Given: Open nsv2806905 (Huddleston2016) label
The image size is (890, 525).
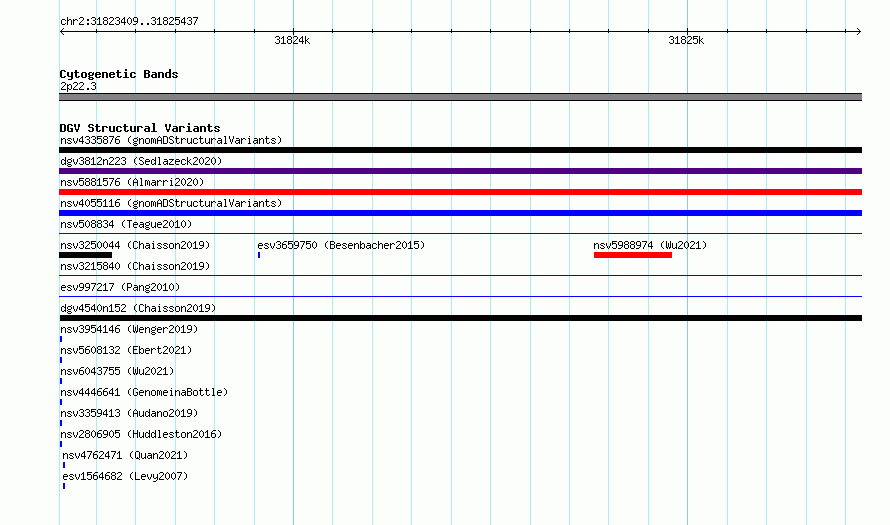Looking at the screenshot, I should [x=141, y=434].
